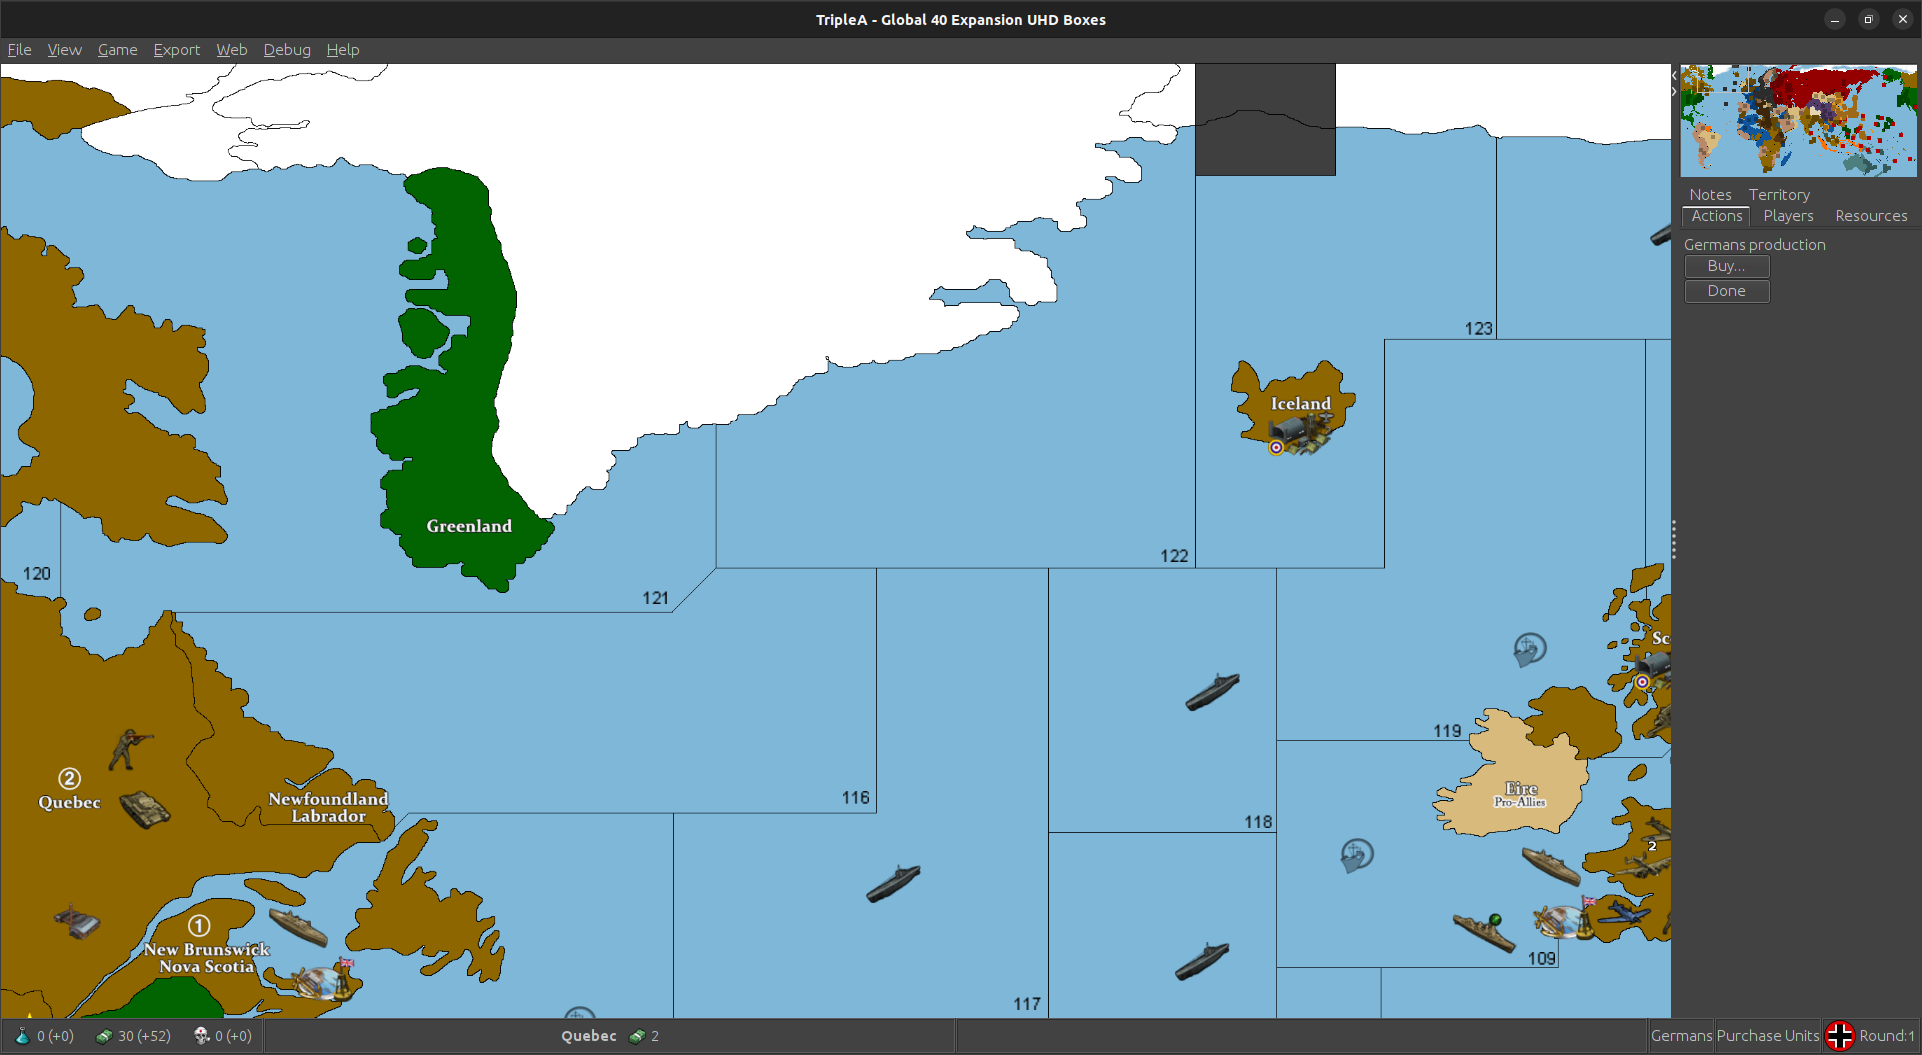Open the Export menu

tap(177, 50)
